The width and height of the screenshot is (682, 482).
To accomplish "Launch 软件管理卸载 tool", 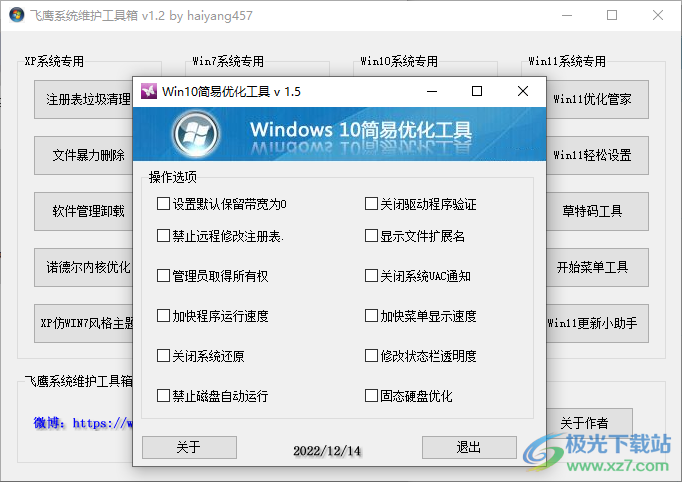I will pos(84,211).
